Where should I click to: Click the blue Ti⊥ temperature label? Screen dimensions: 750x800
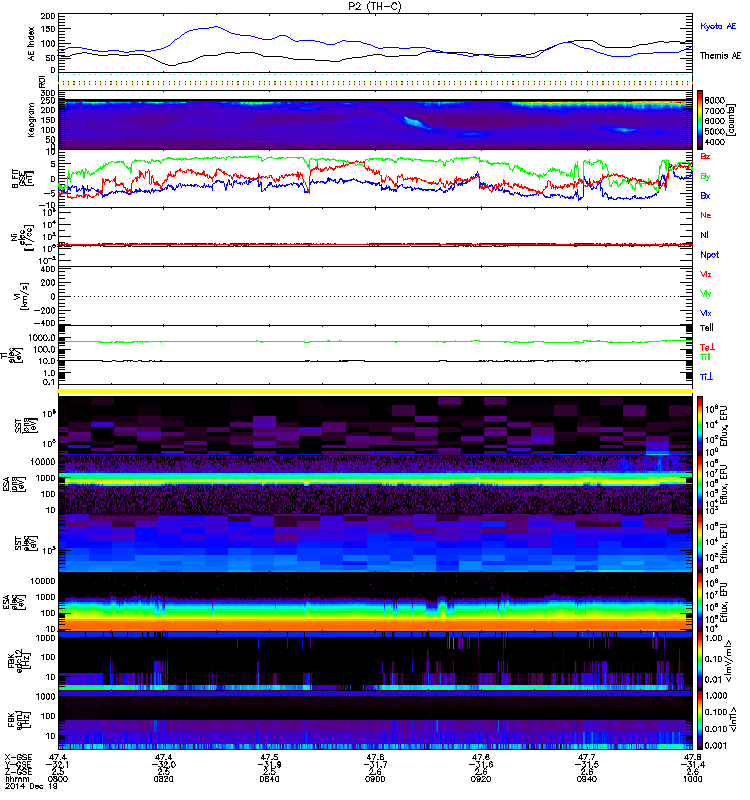pyautogui.click(x=706, y=377)
